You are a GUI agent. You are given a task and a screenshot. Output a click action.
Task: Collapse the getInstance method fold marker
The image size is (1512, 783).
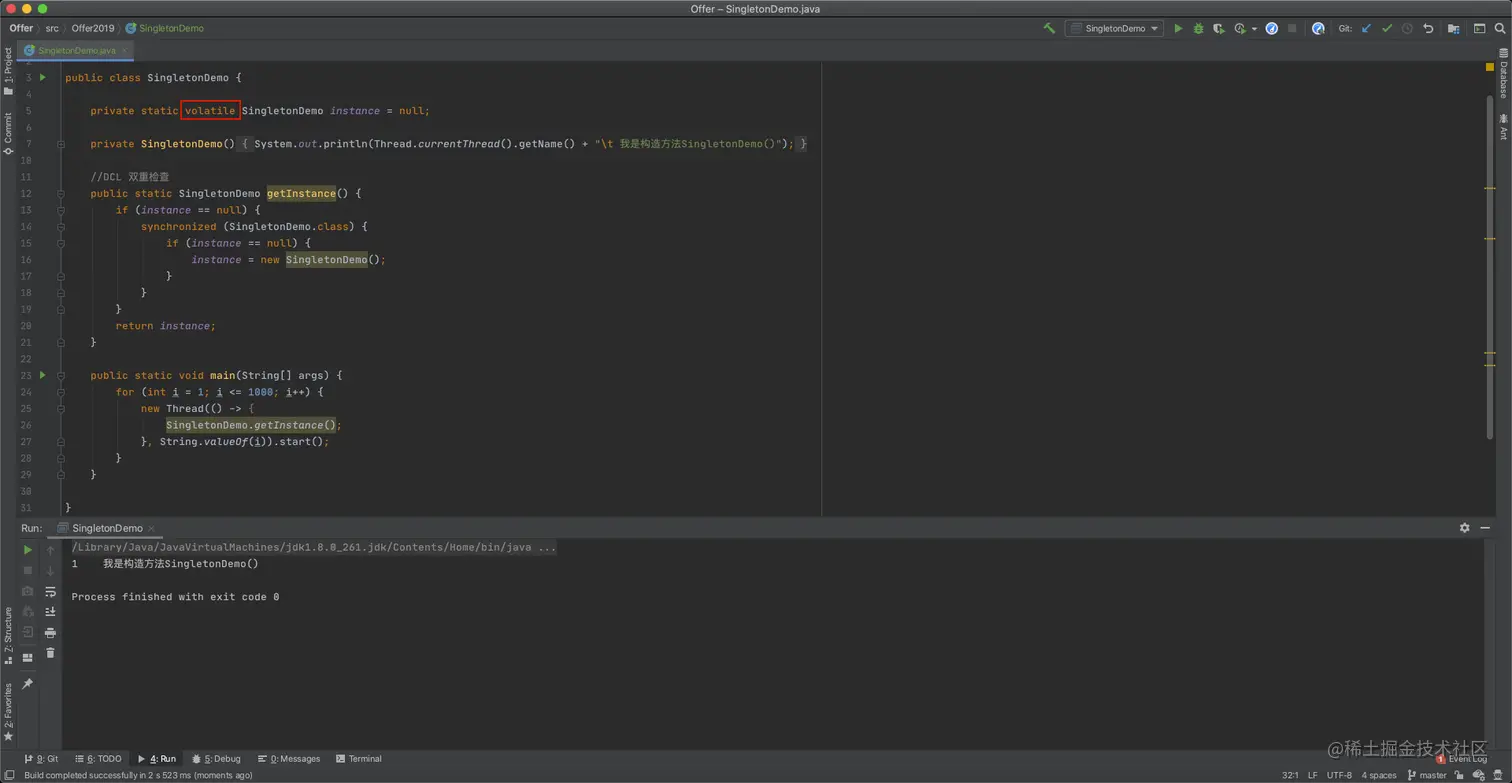pos(61,194)
